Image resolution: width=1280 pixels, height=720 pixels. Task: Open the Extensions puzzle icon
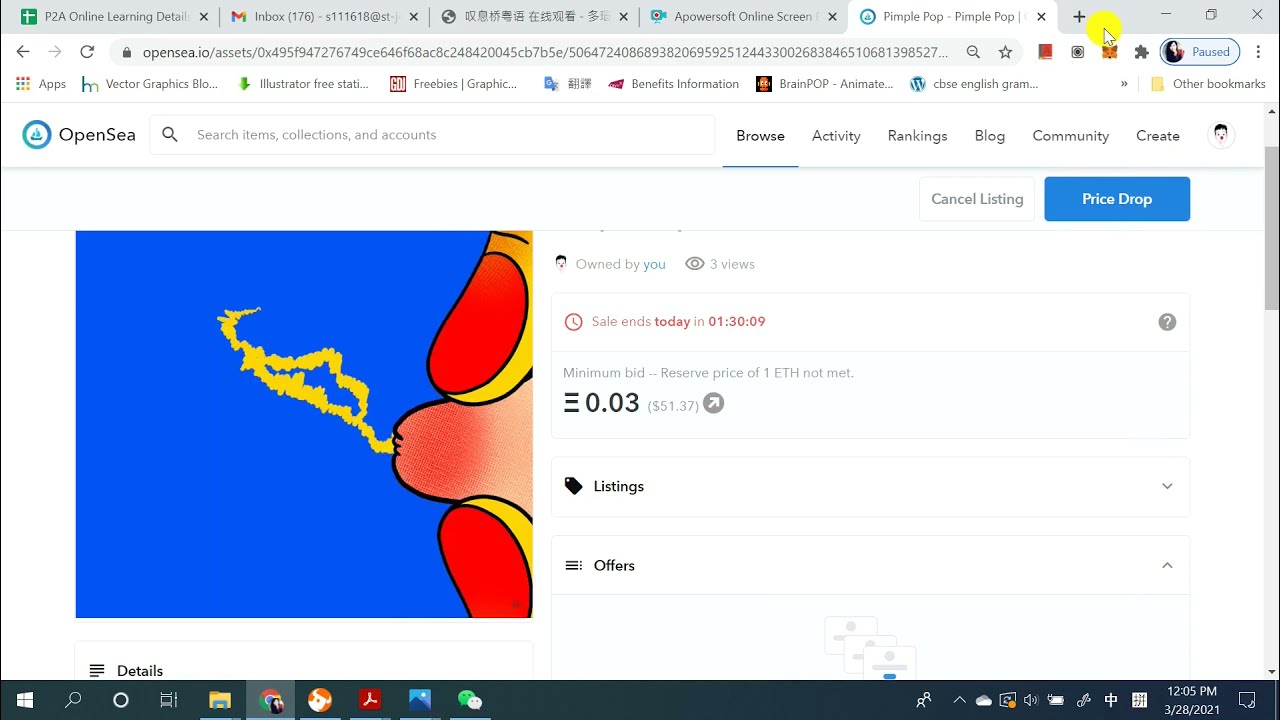[x=1141, y=52]
